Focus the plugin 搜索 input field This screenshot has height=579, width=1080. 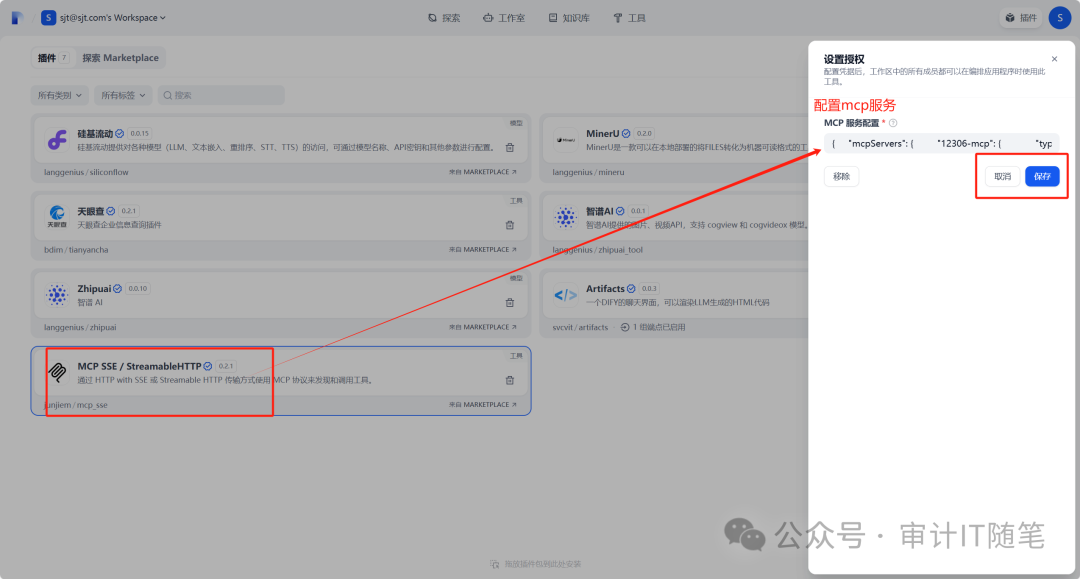(221, 96)
